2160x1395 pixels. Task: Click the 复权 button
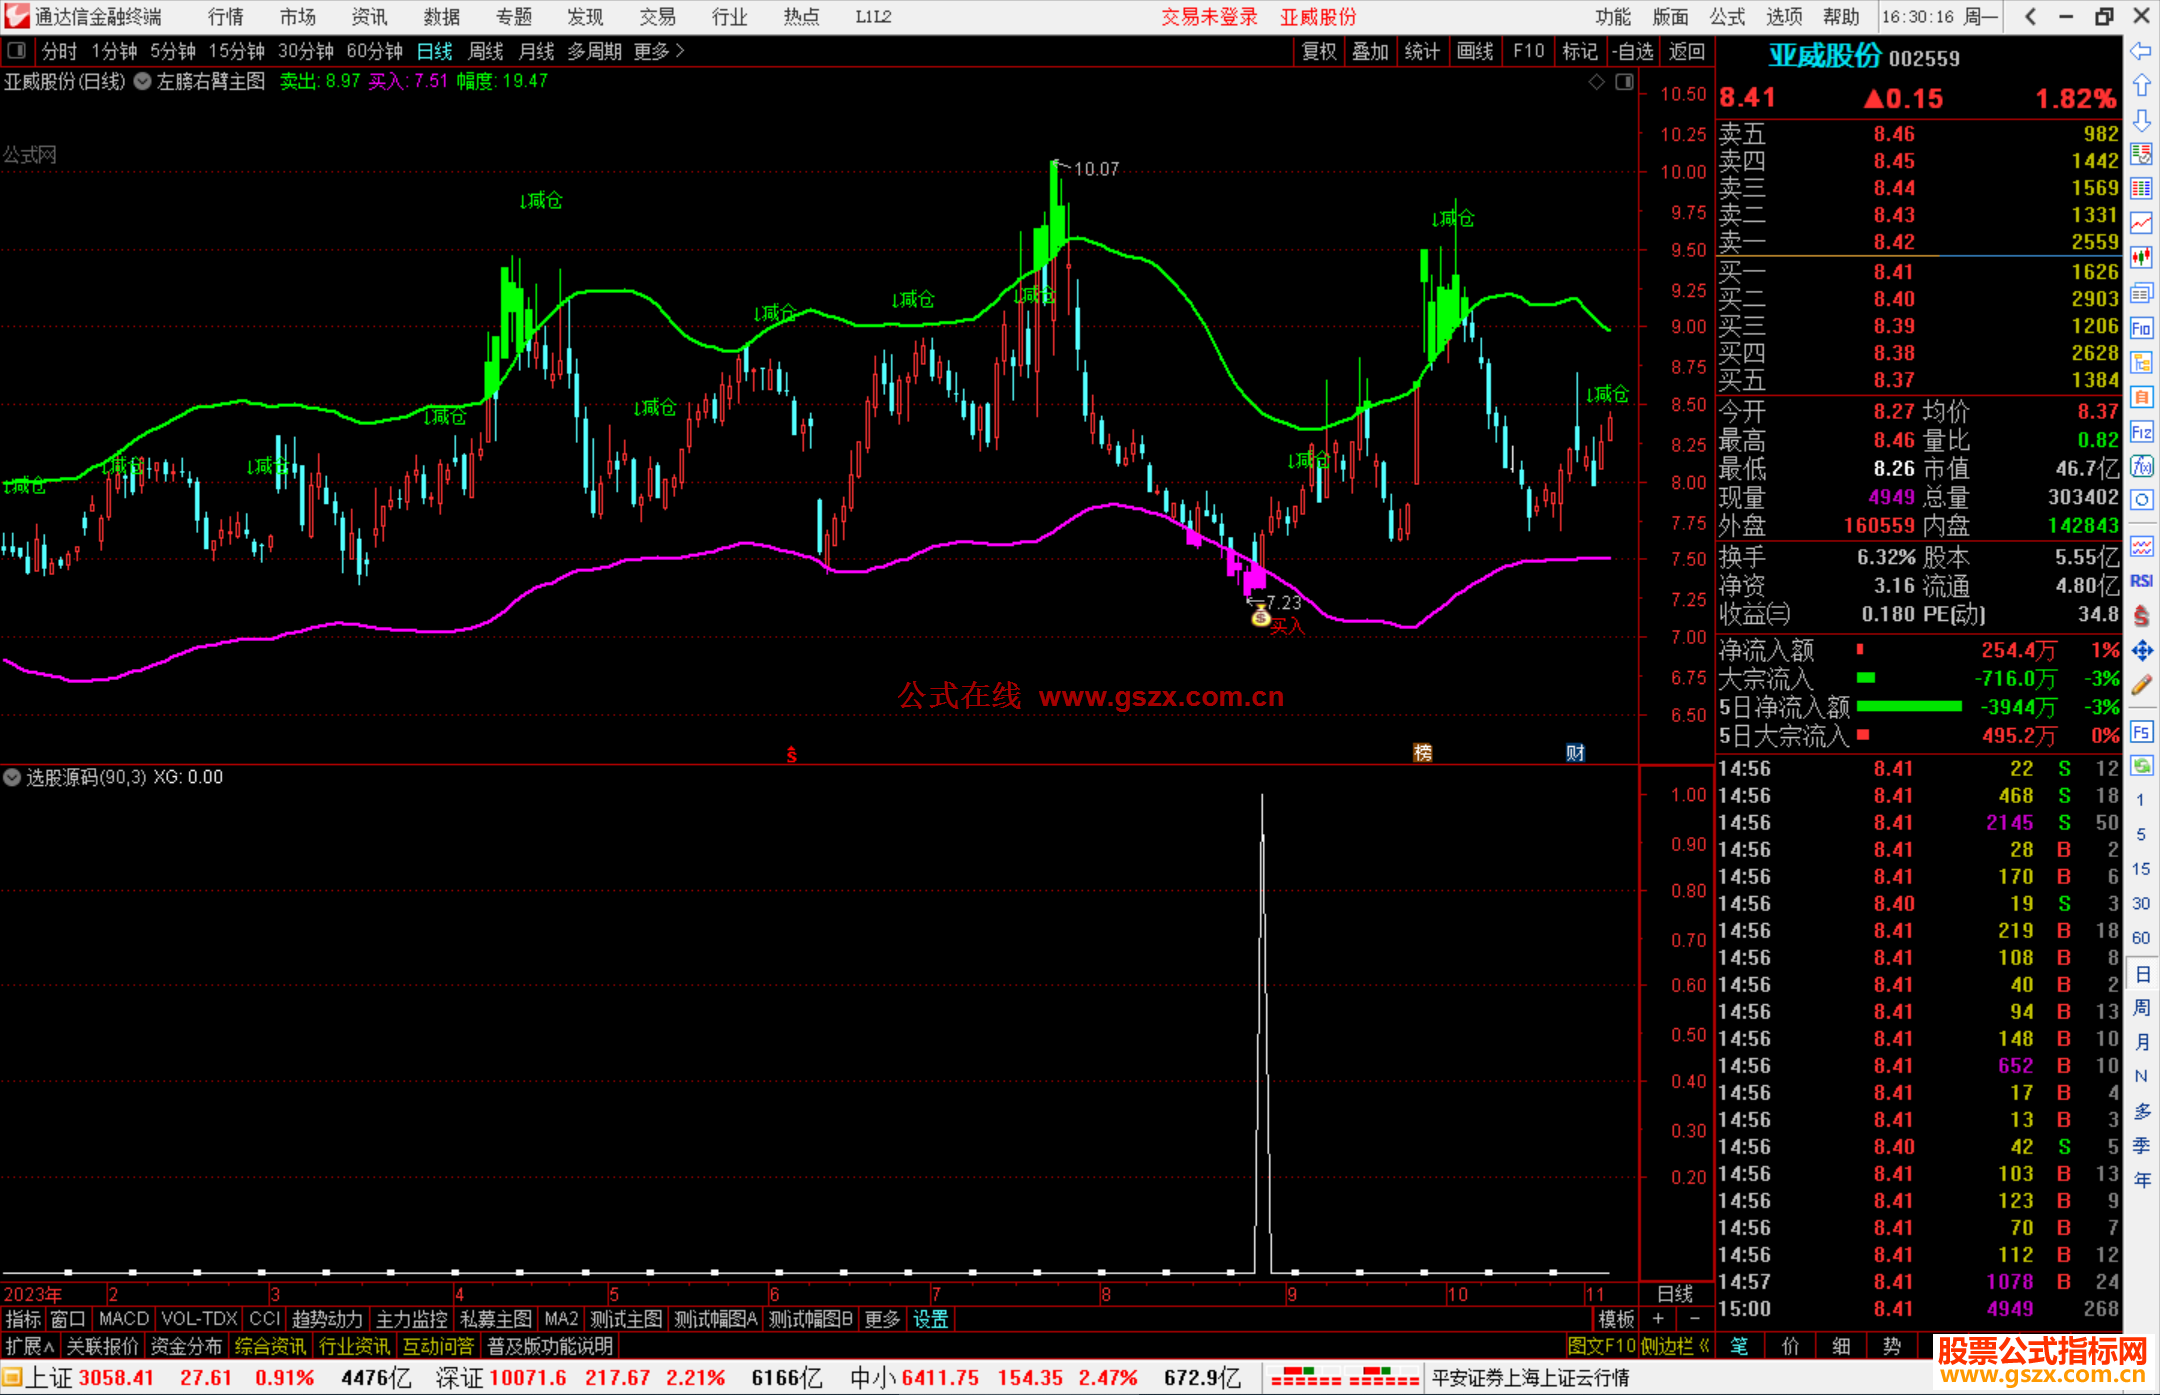1318,51
